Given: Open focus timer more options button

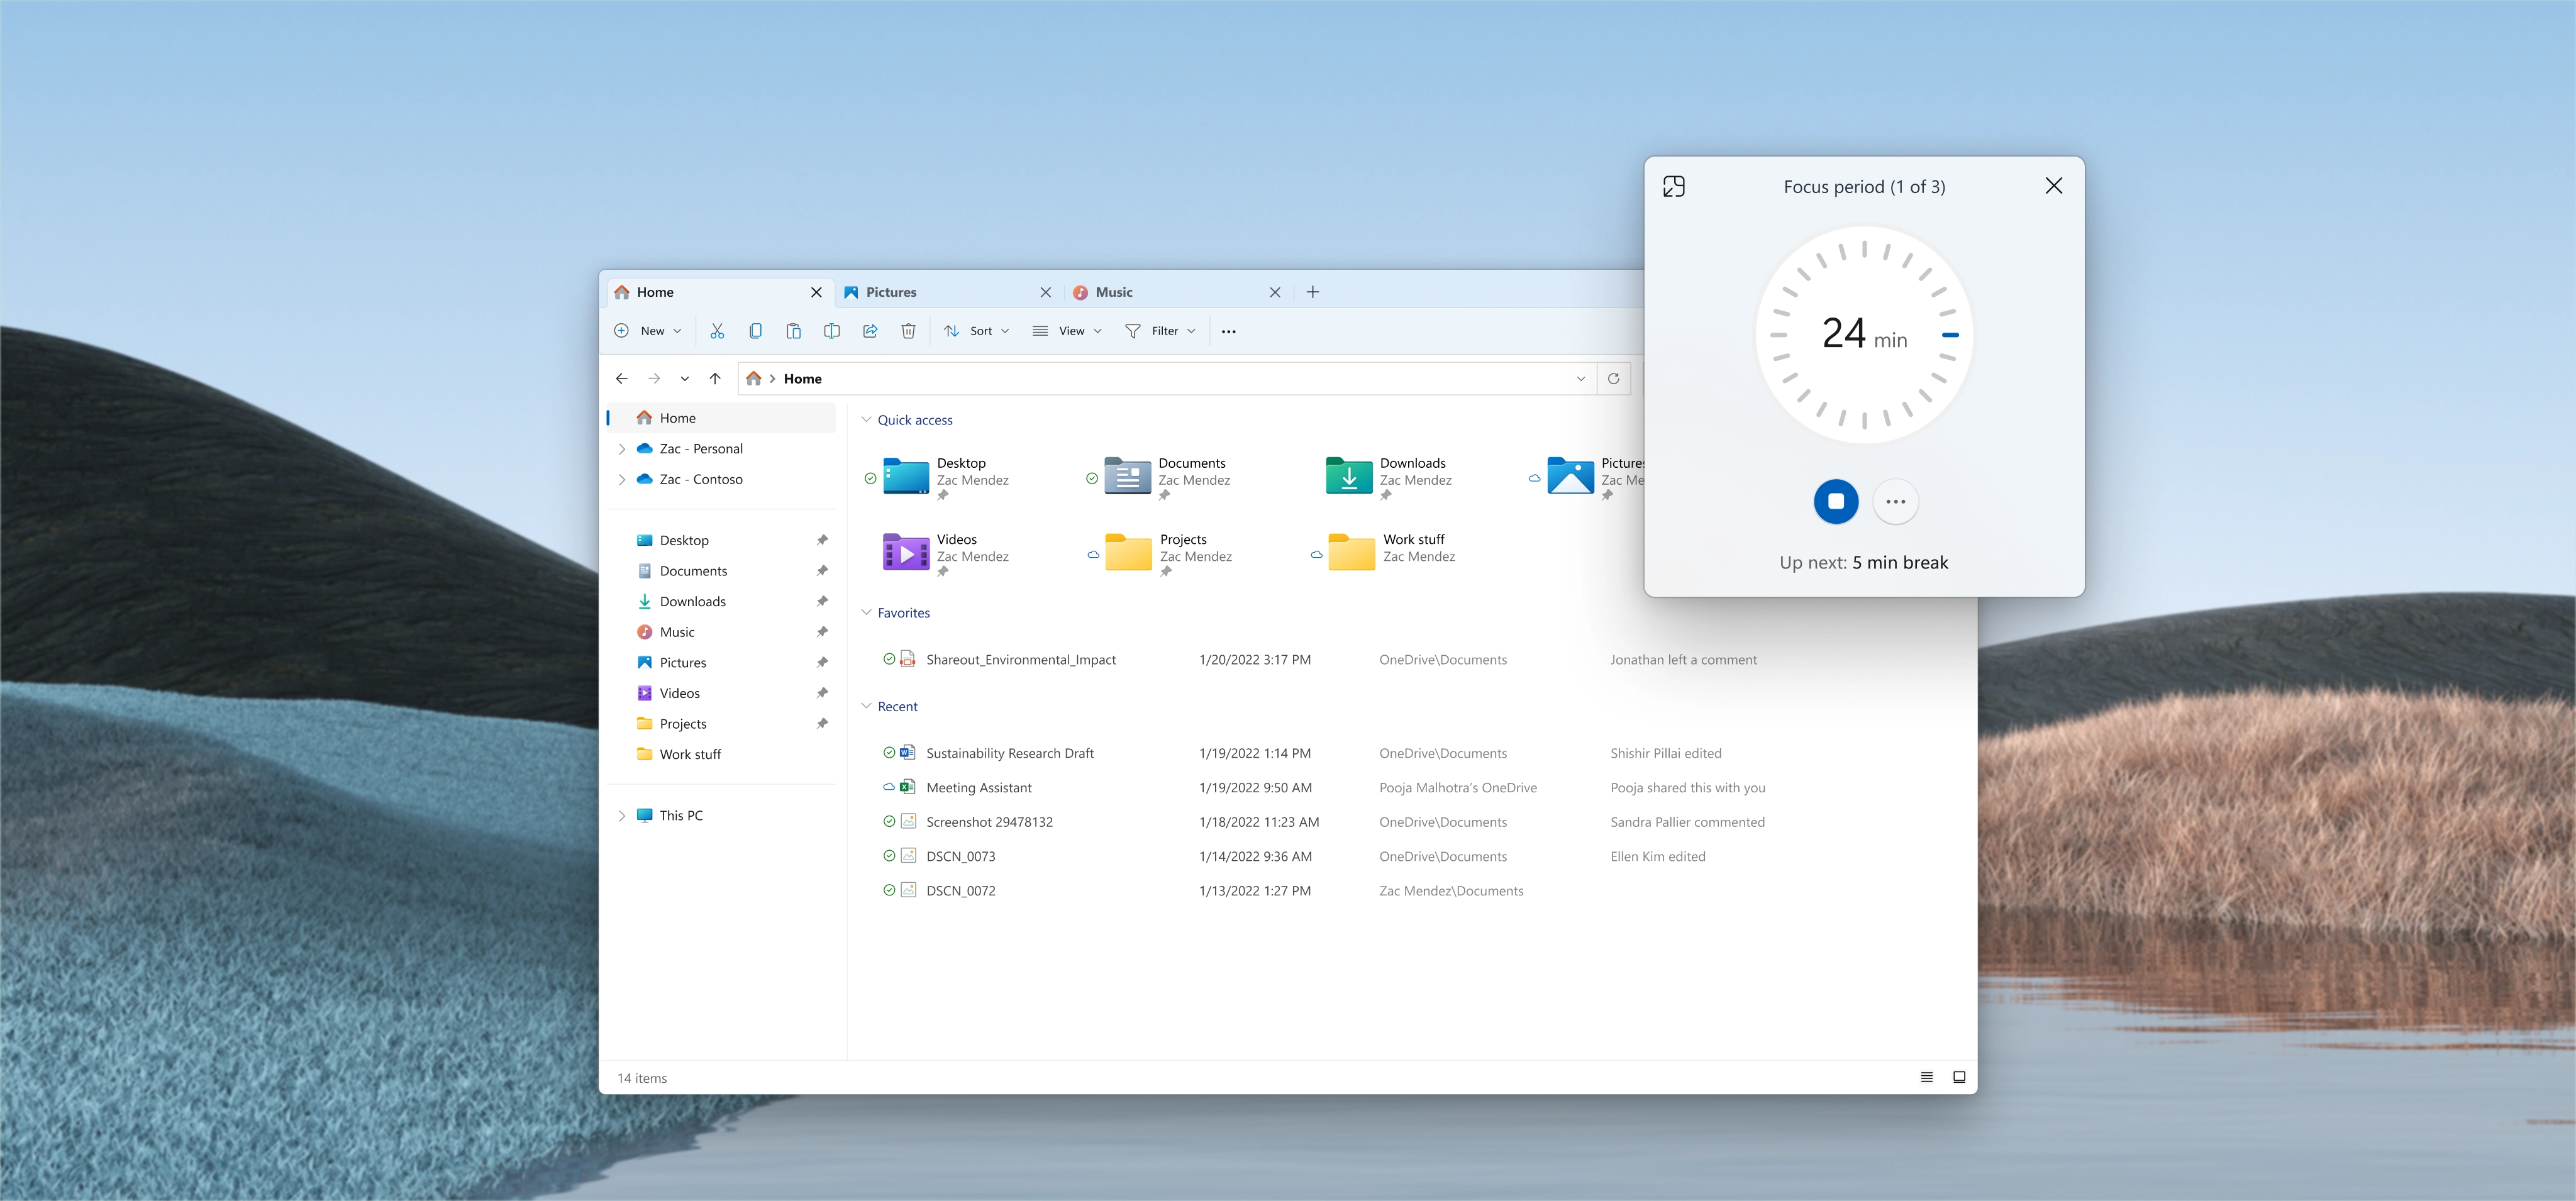Looking at the screenshot, I should pos(1895,502).
